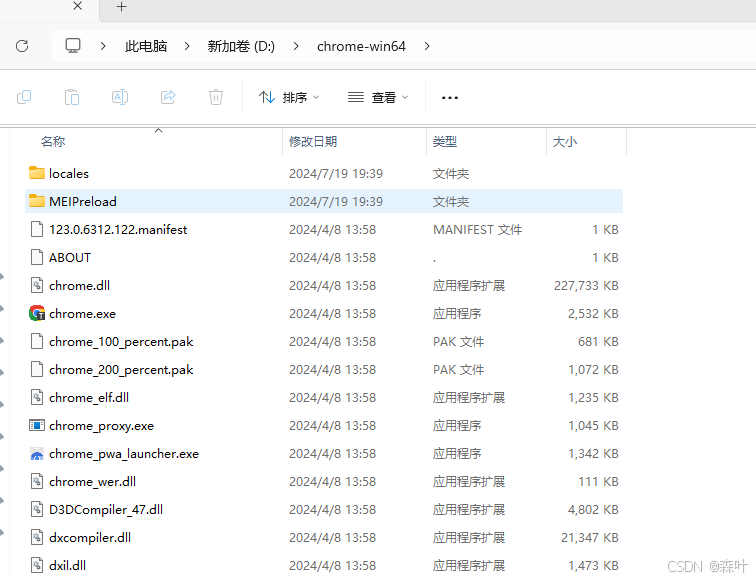Click the ABOUT file icon

(x=37, y=257)
